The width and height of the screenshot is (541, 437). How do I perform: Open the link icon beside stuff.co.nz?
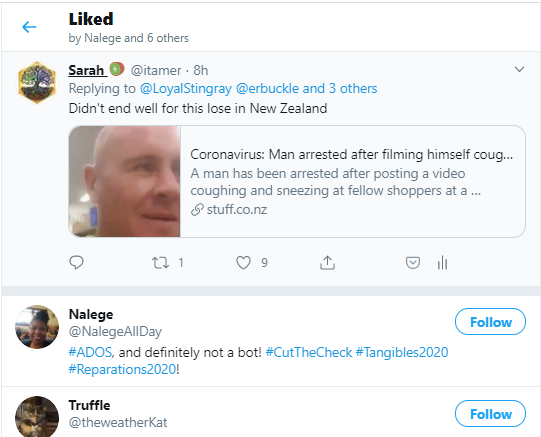[197, 209]
